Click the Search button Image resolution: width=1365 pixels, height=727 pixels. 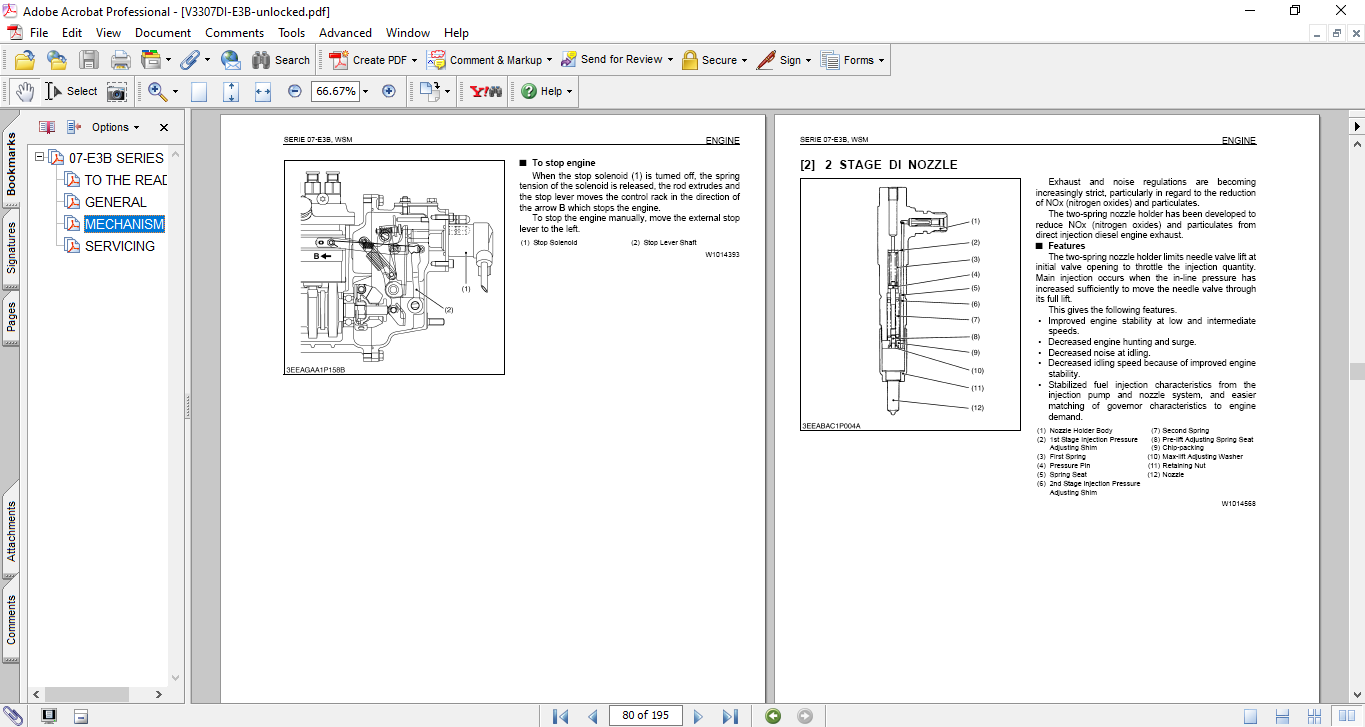[281, 60]
